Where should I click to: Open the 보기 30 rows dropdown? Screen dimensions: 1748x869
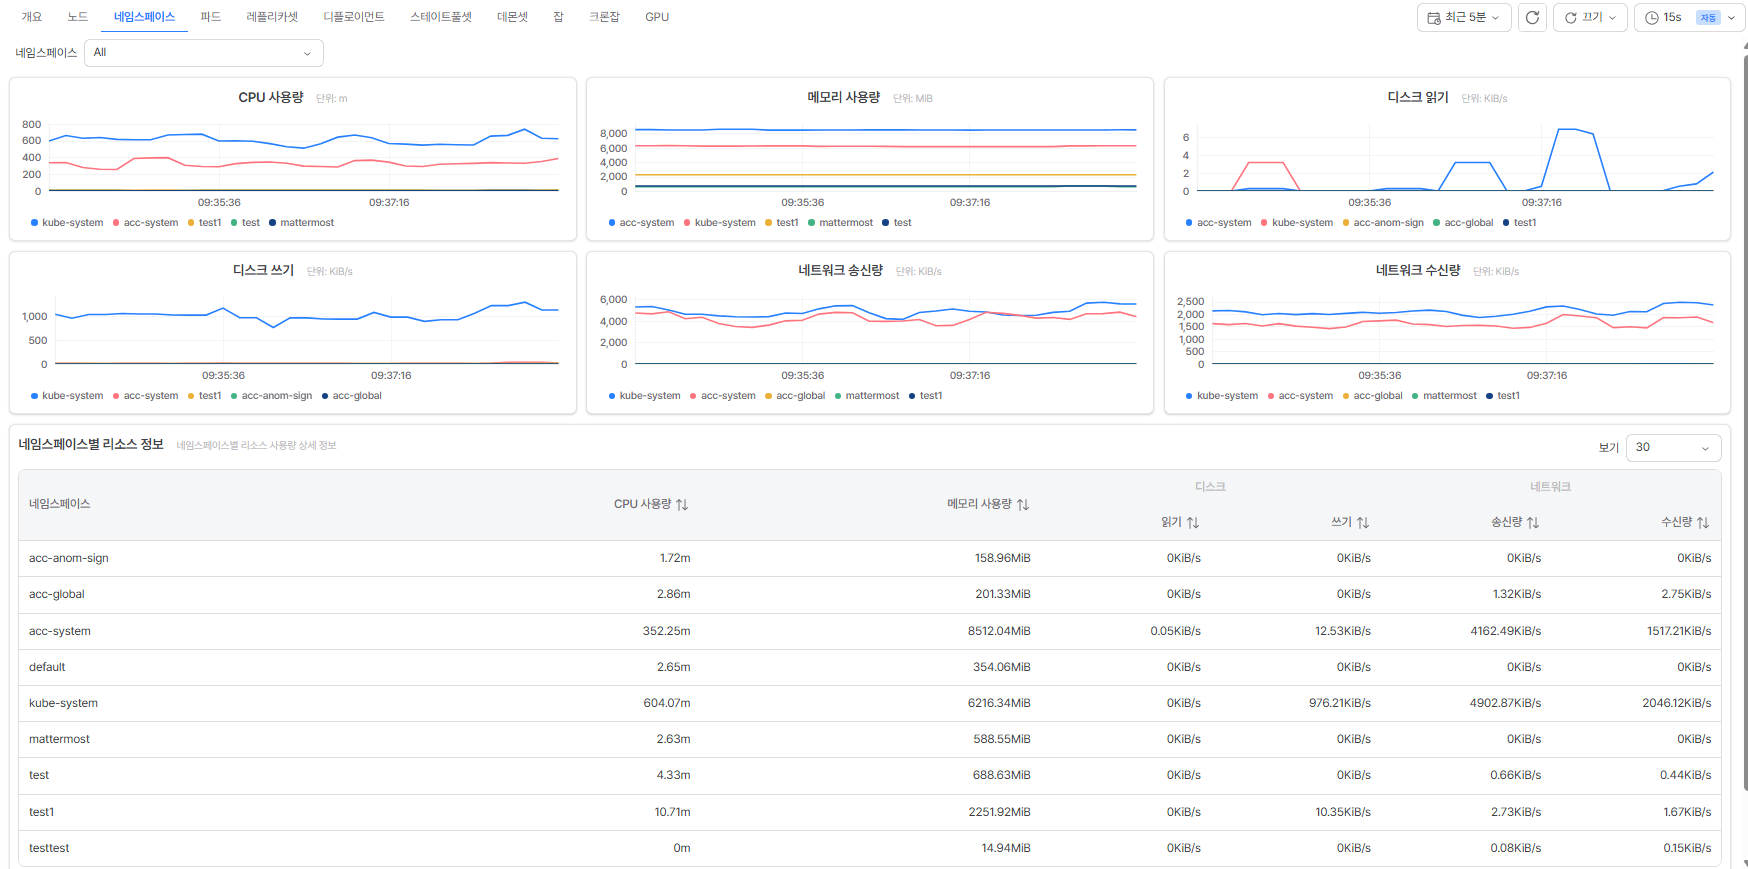[x=1673, y=448]
